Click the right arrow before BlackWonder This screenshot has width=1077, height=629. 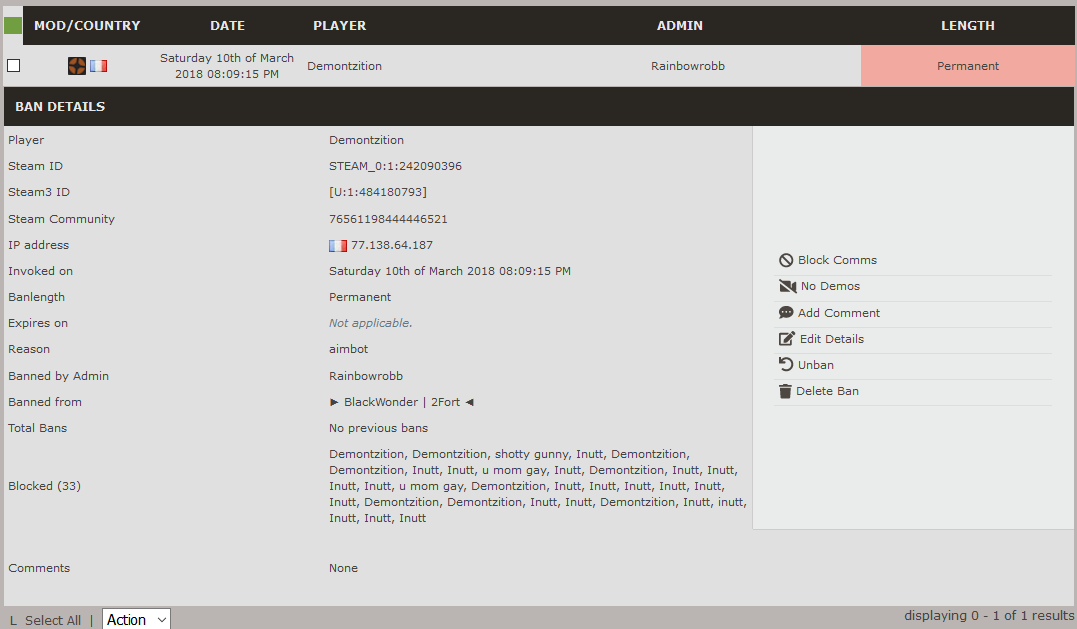(334, 402)
